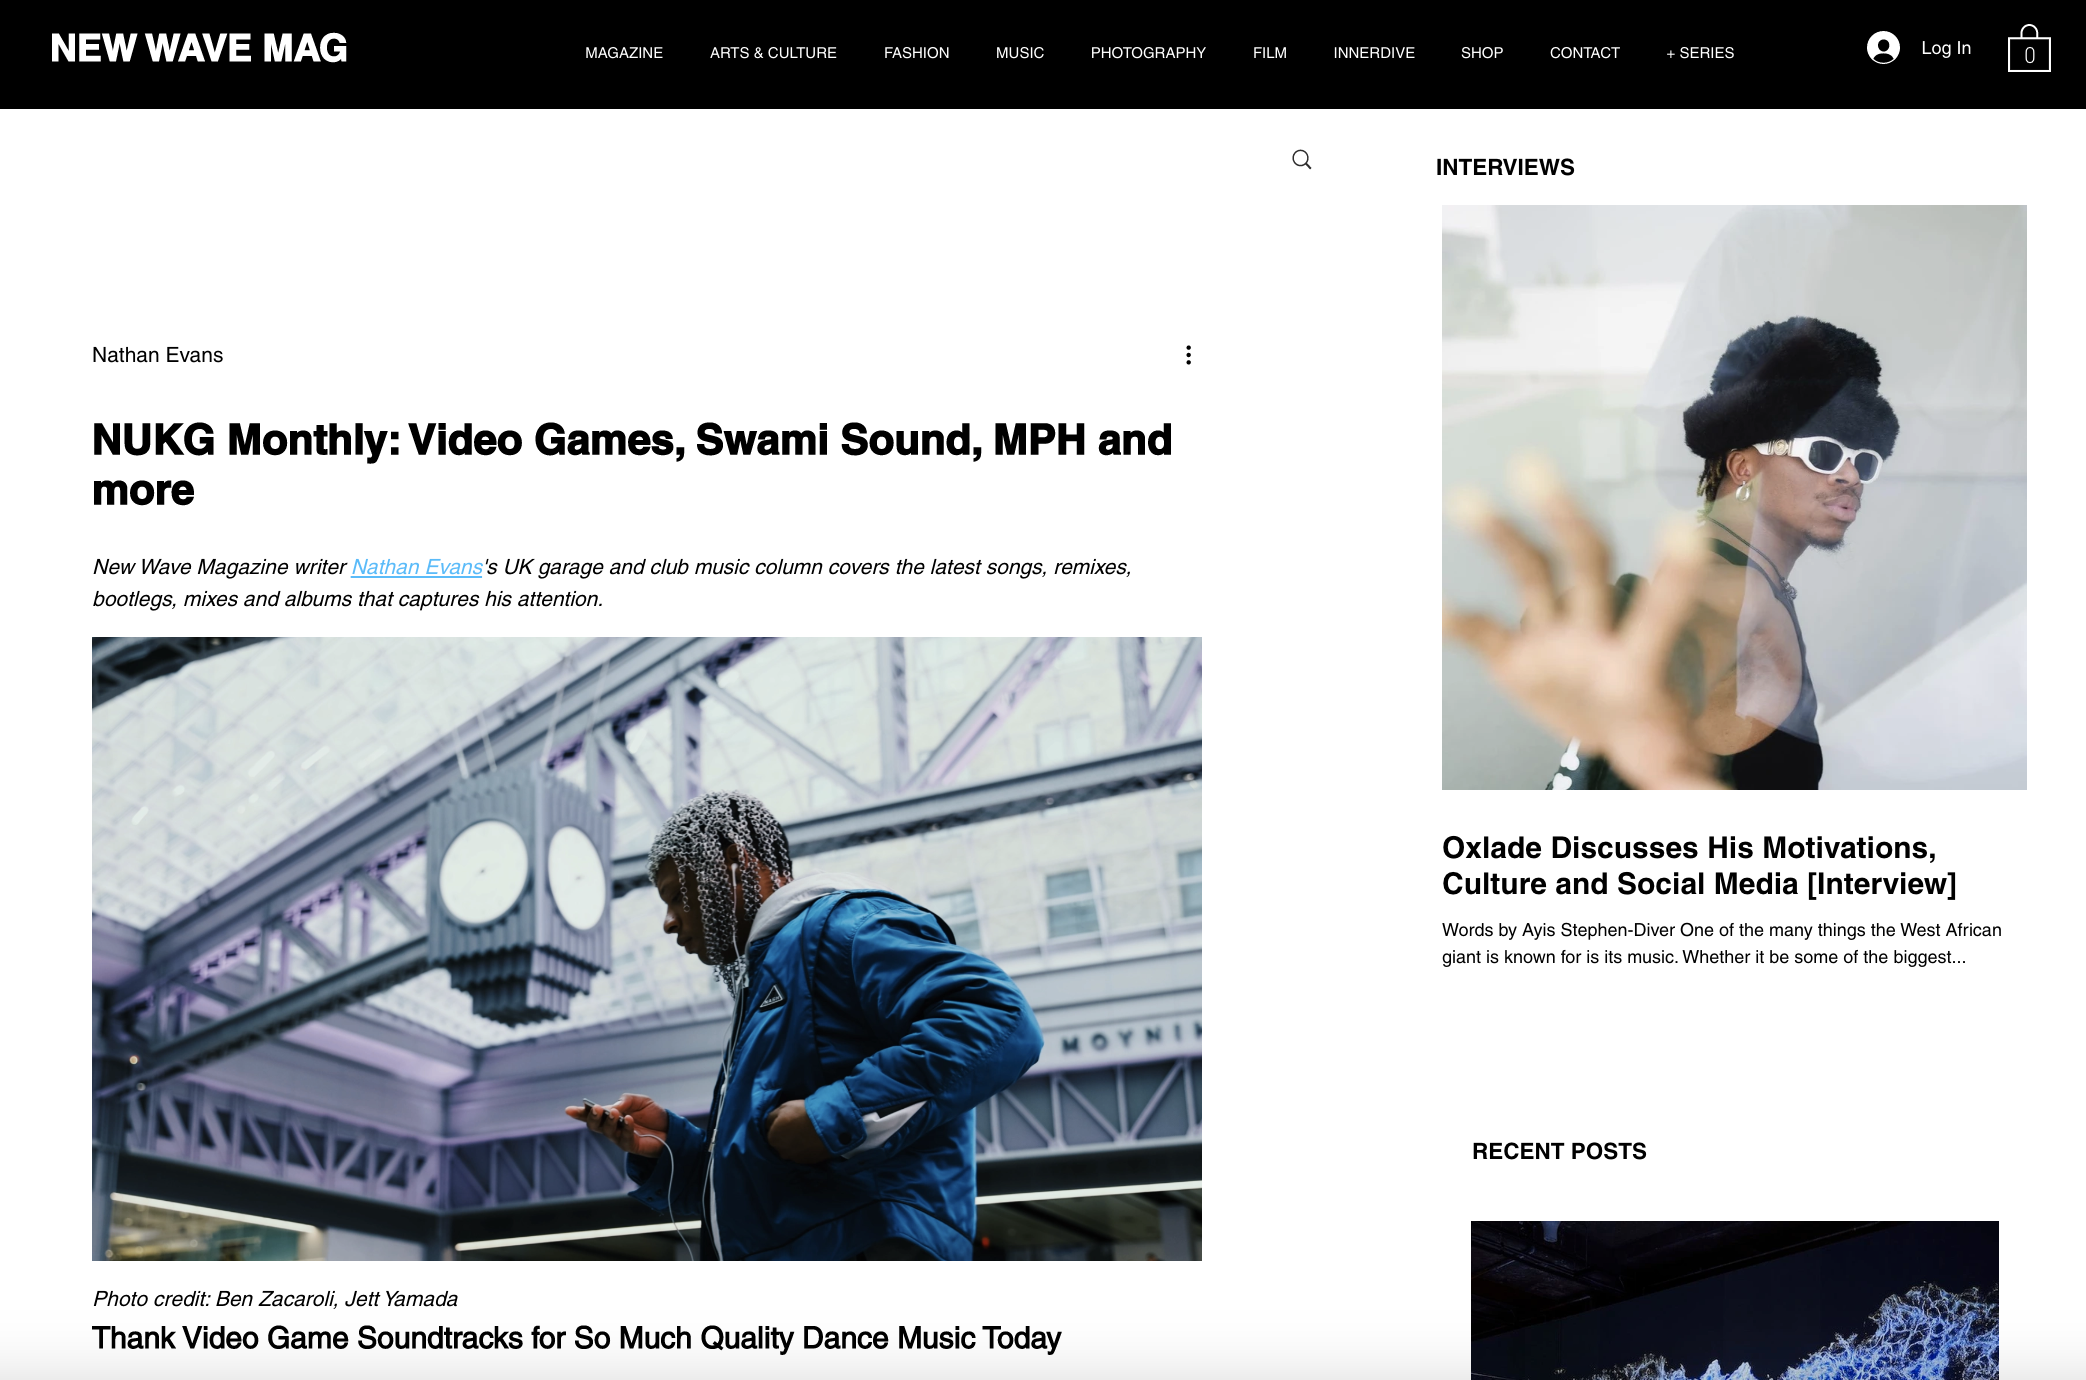Select MUSIC in the top navigation

pyautogui.click(x=1020, y=53)
